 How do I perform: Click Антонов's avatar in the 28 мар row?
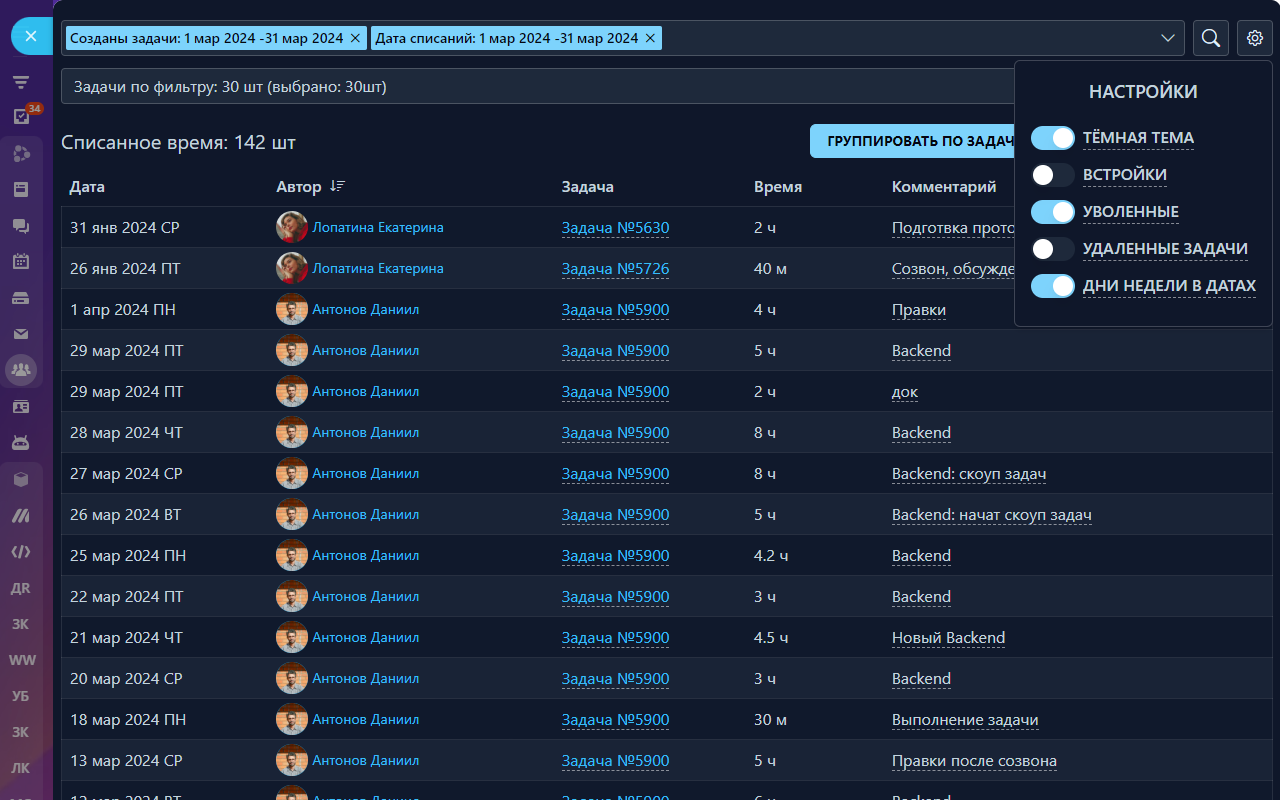292,433
